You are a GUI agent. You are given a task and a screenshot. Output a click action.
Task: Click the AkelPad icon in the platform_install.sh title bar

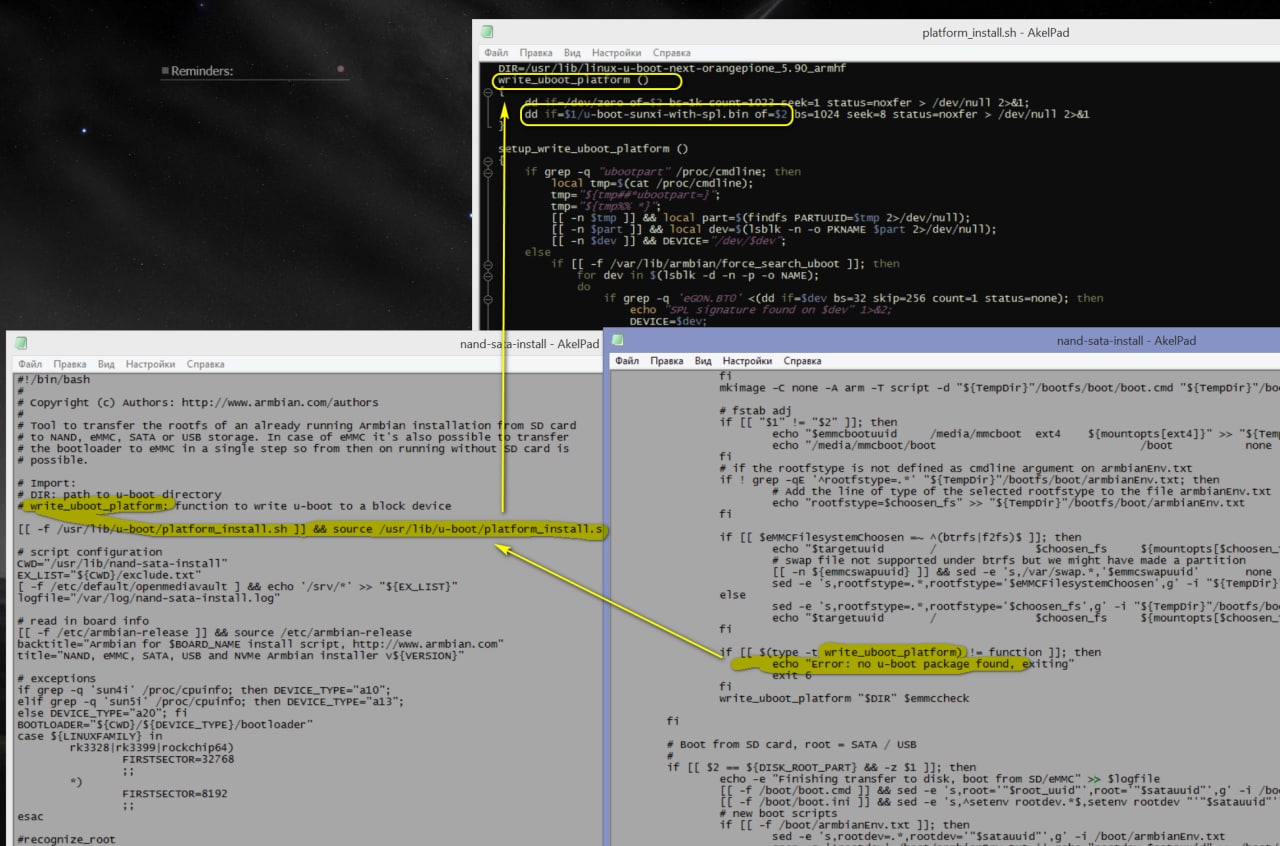click(486, 32)
